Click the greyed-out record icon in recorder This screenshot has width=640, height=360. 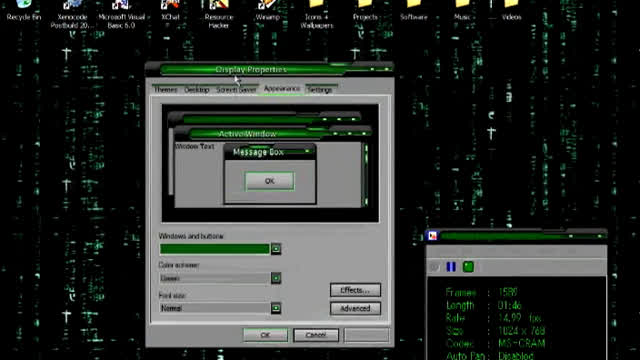(434, 267)
